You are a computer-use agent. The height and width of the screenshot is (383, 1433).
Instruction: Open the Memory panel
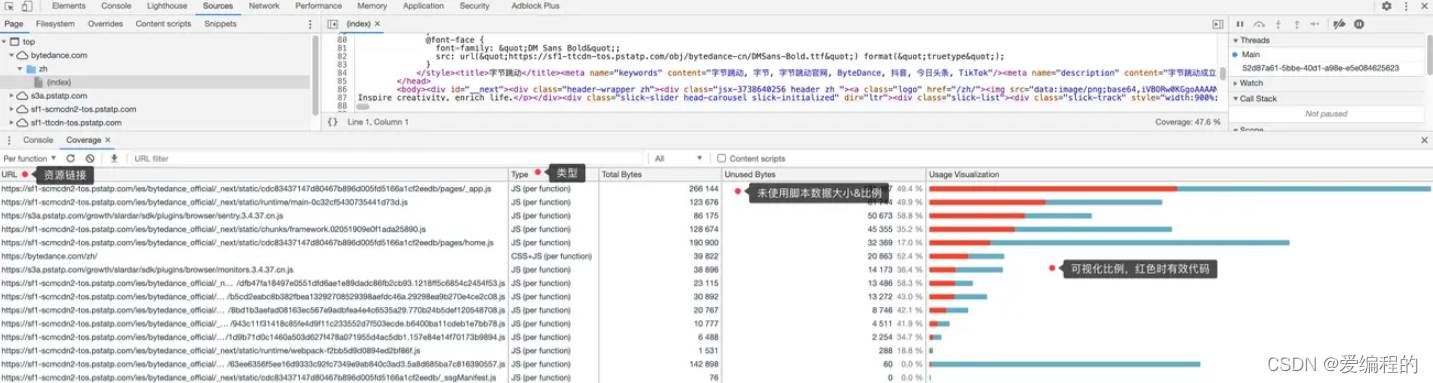coord(373,6)
